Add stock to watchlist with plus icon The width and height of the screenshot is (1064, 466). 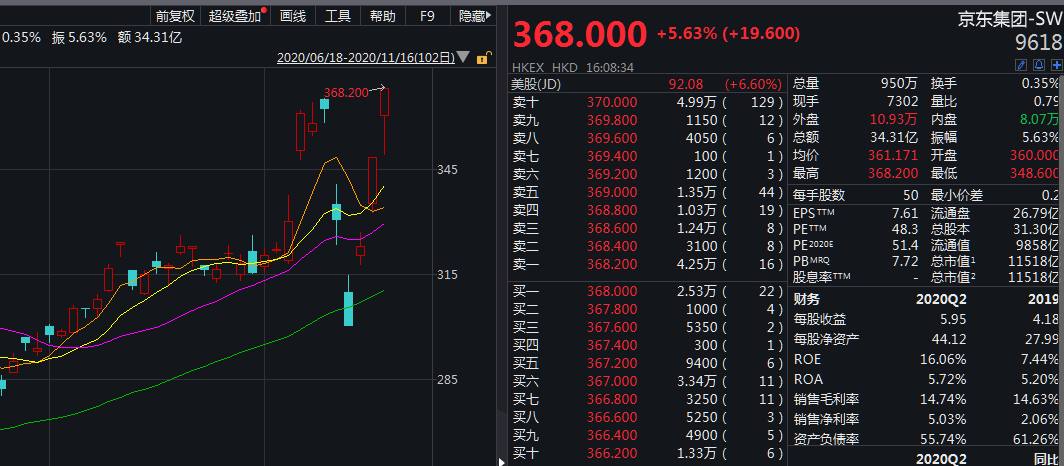tap(1057, 65)
